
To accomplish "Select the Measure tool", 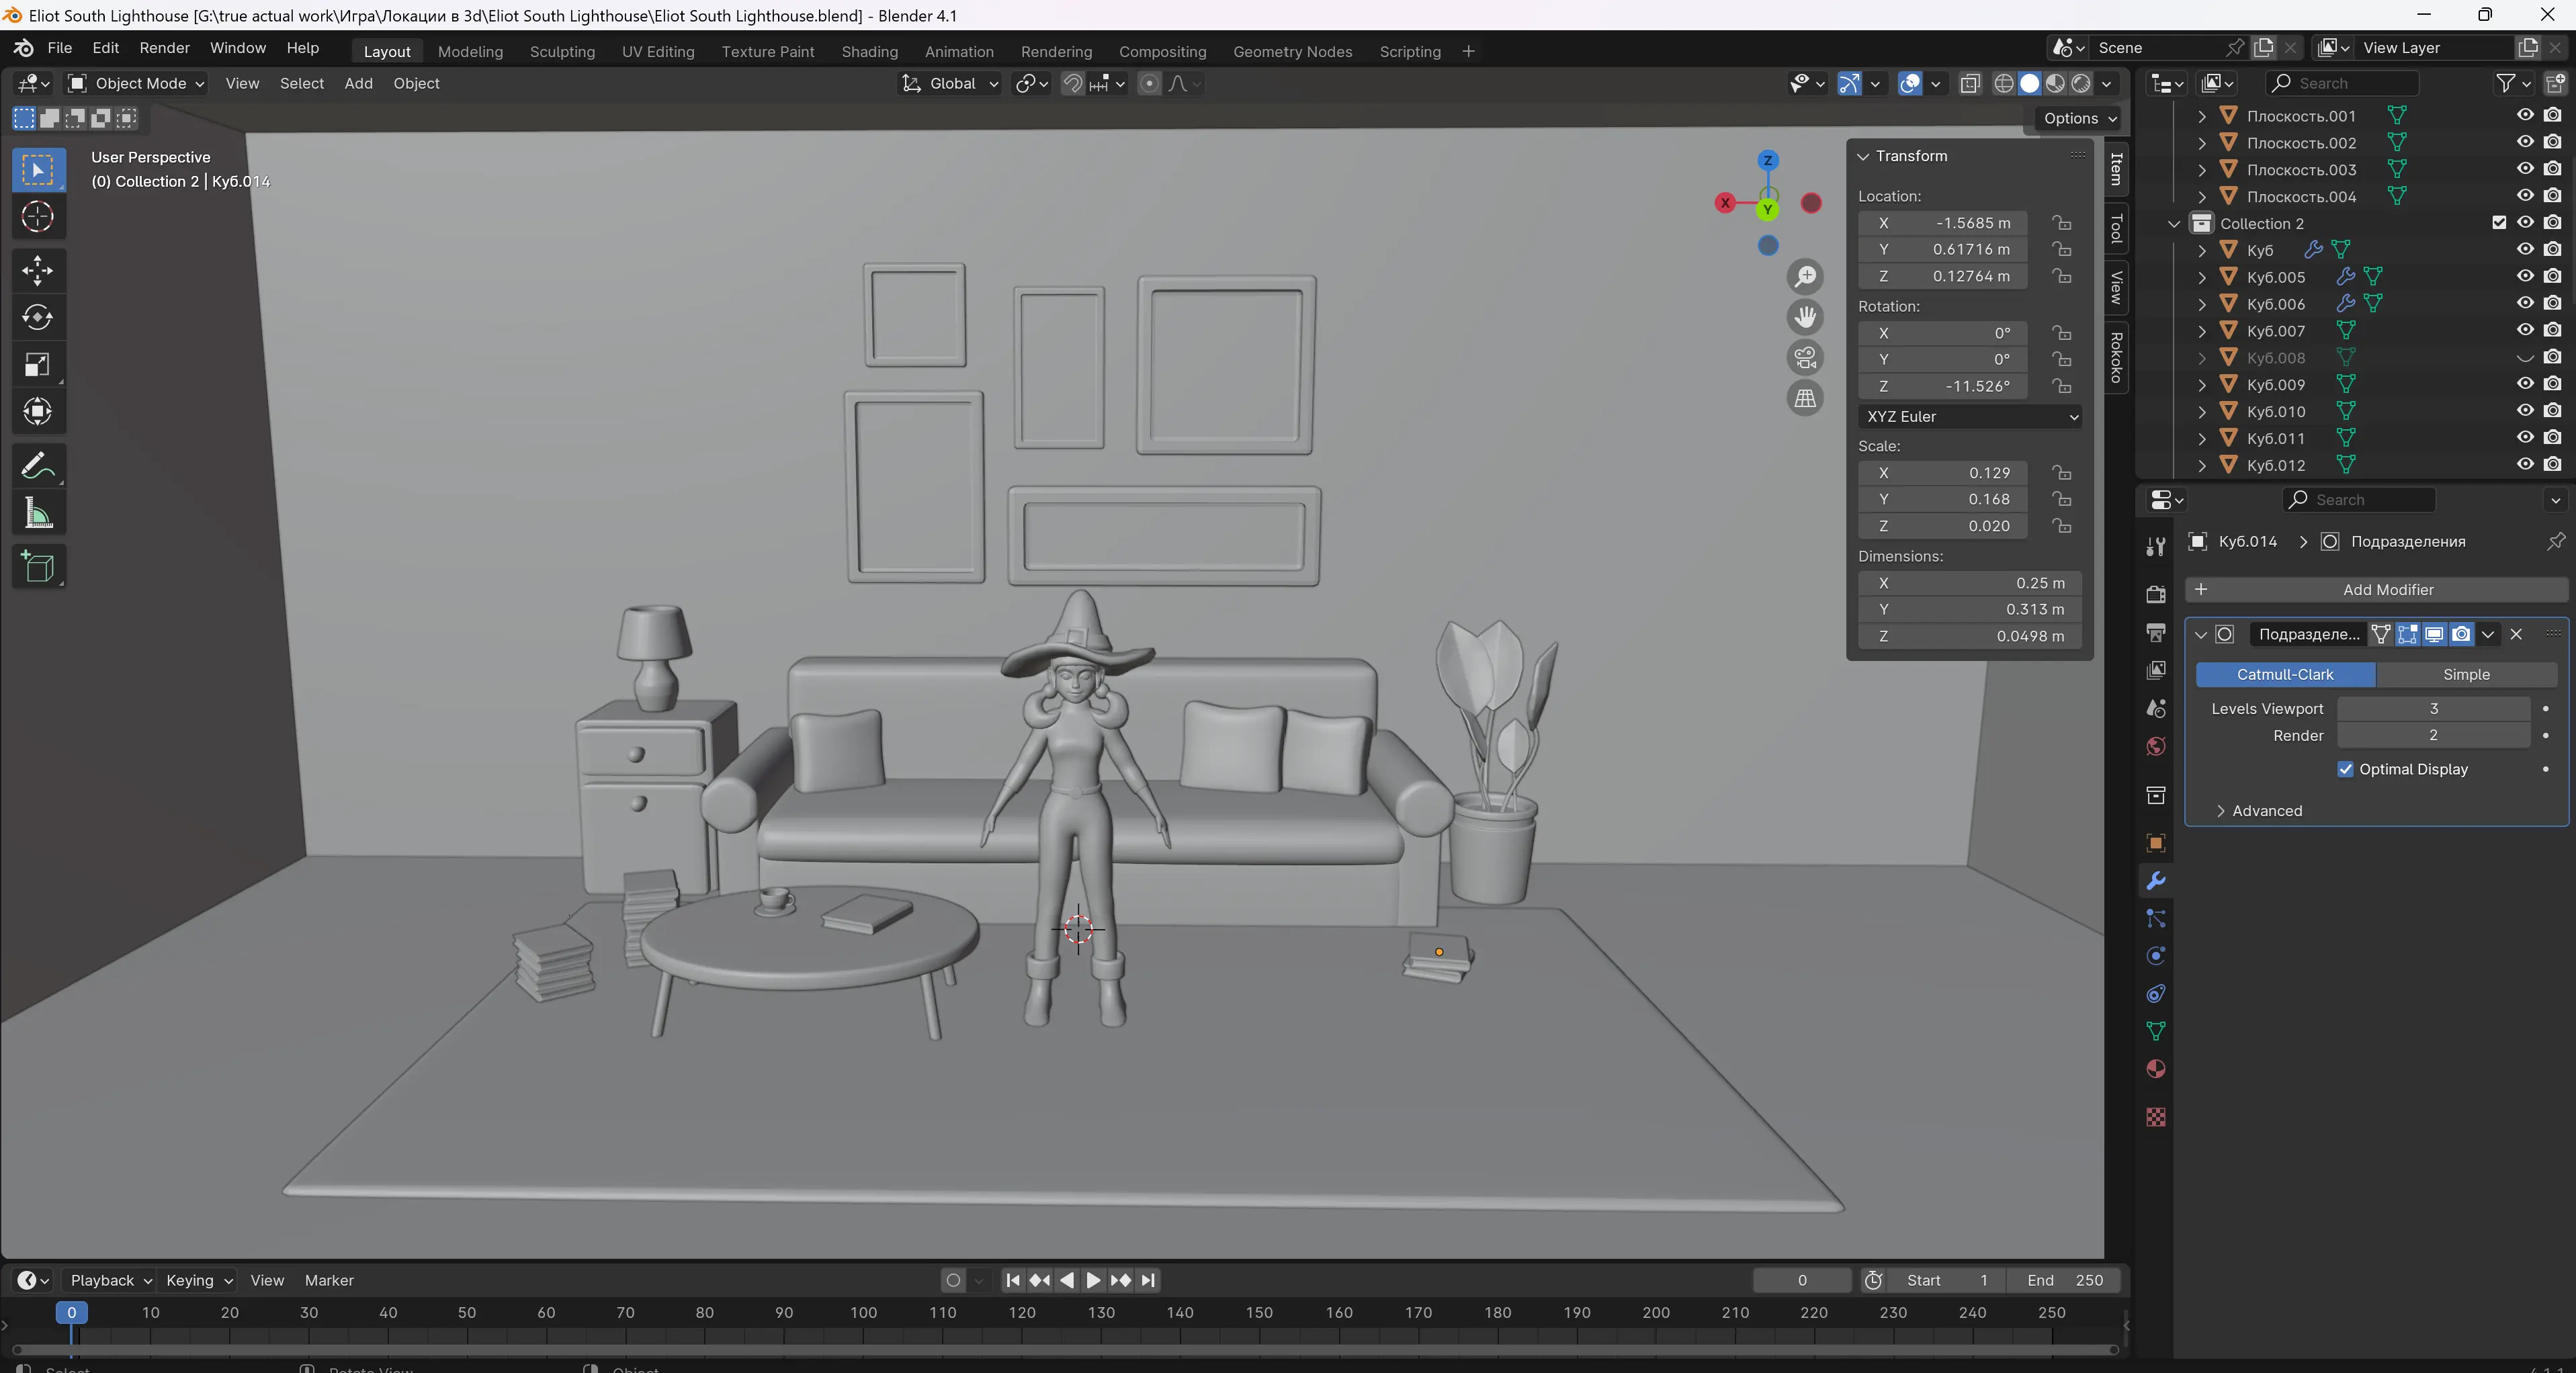I will coord(38,514).
